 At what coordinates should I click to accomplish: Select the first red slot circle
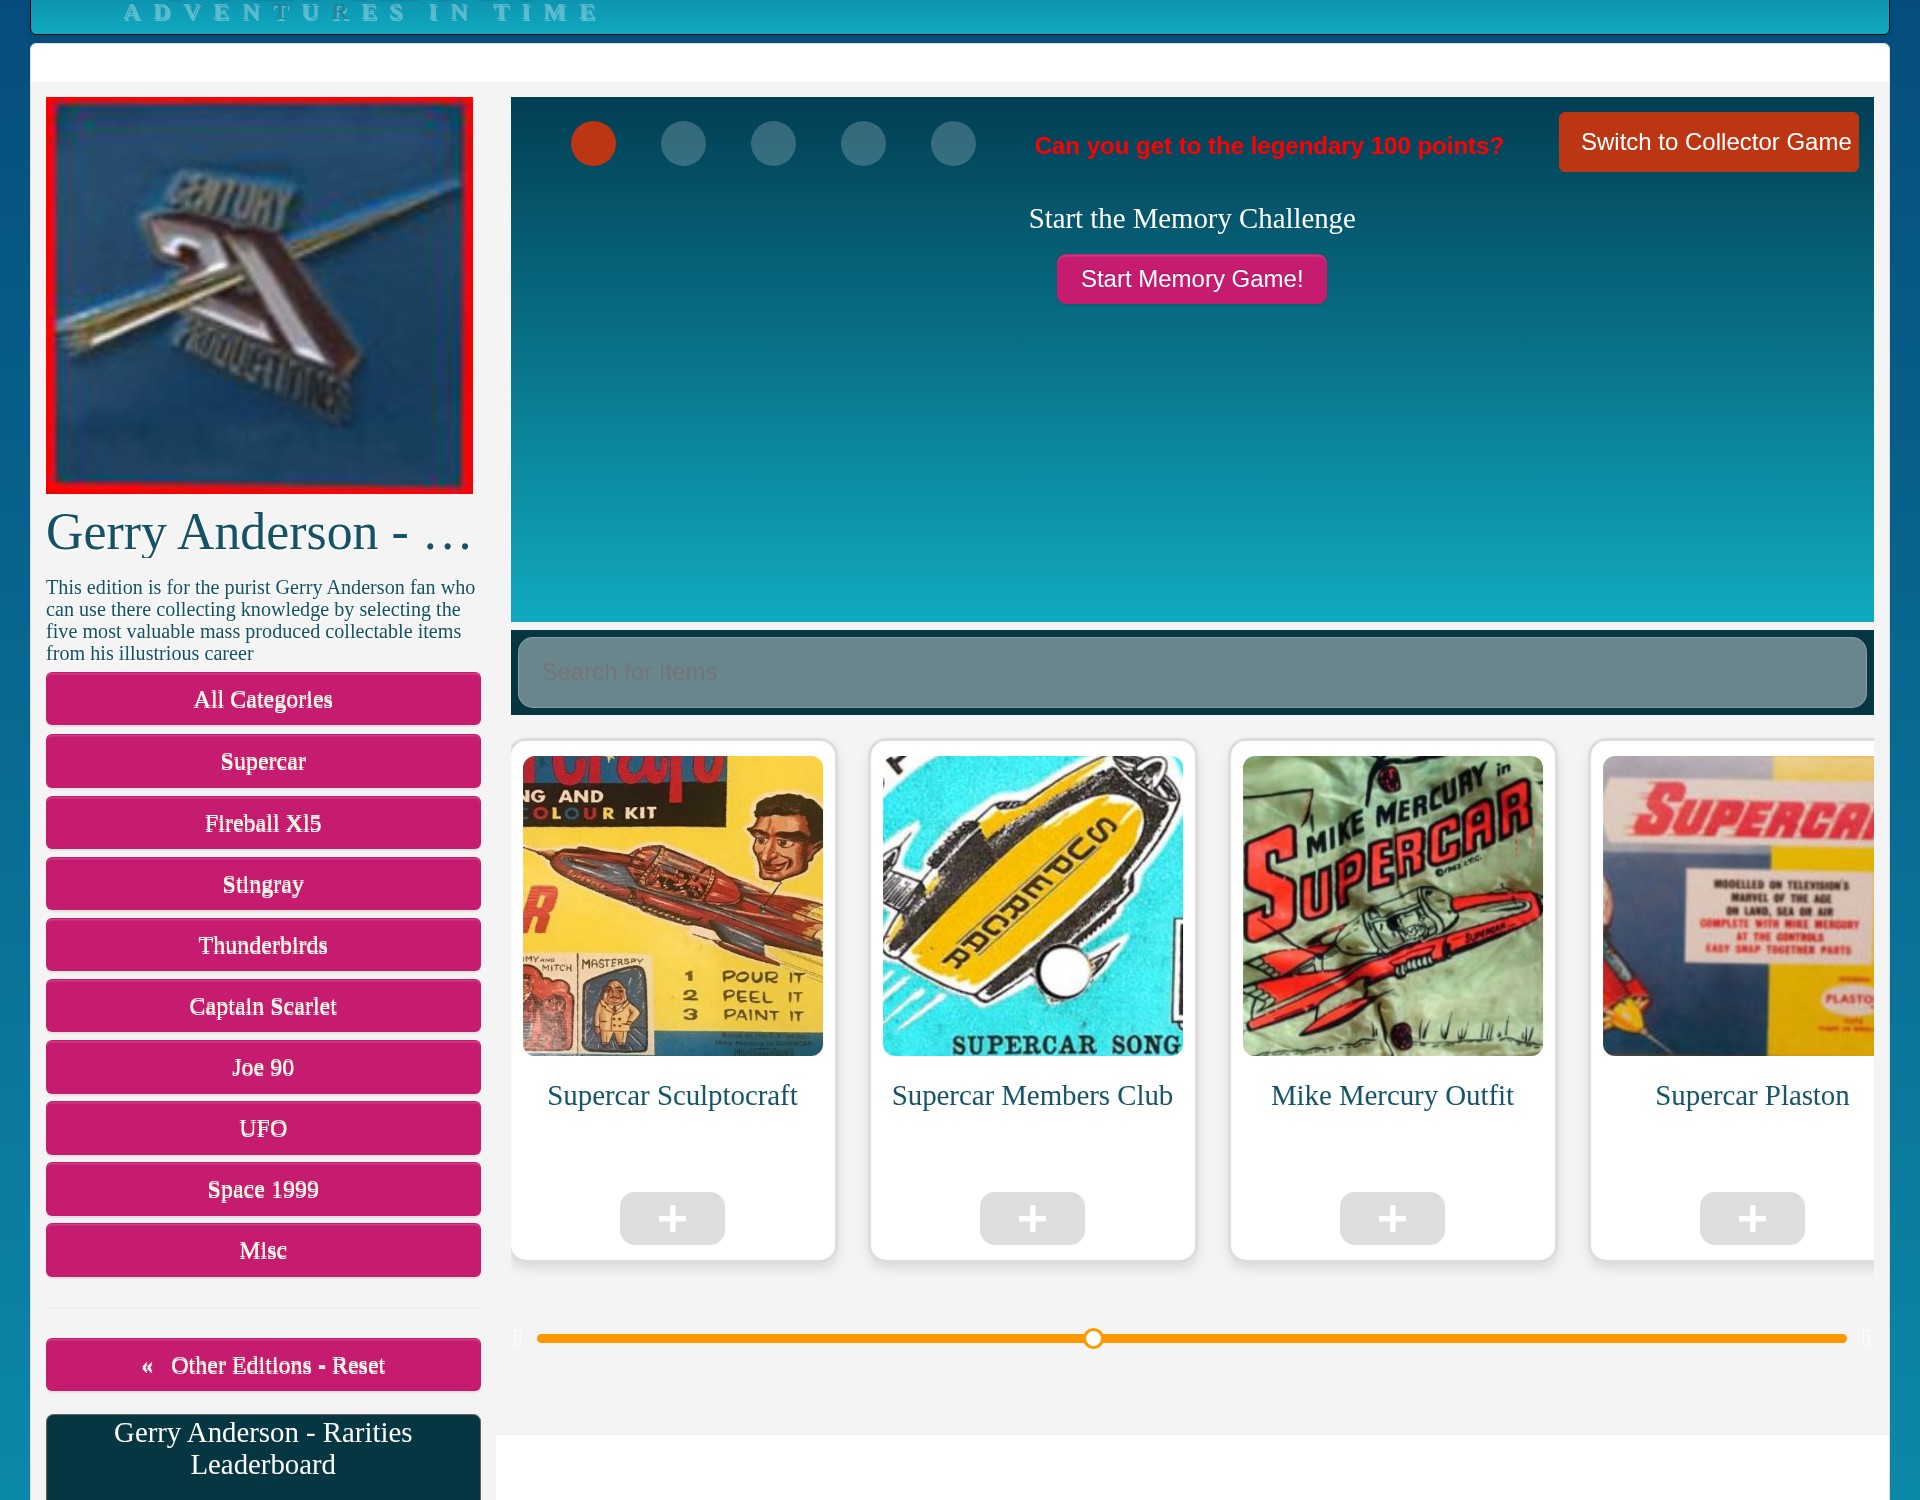[x=593, y=143]
